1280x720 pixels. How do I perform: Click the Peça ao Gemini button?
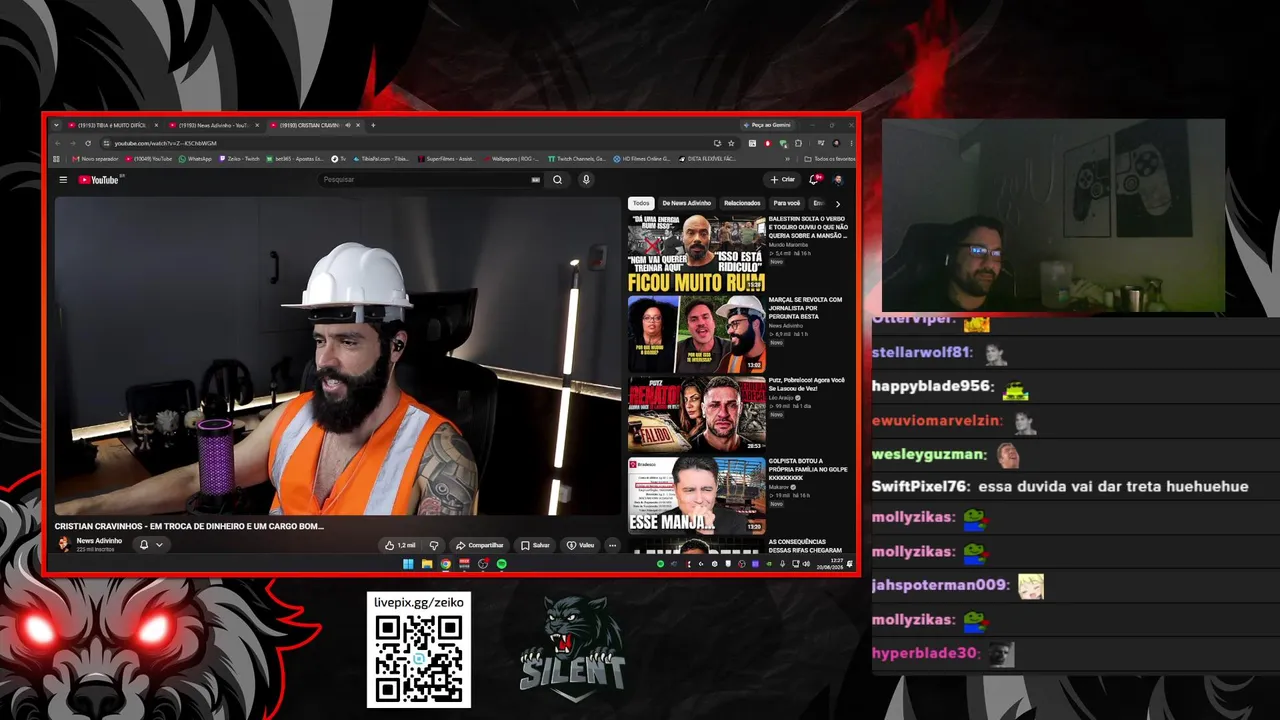[767, 125]
